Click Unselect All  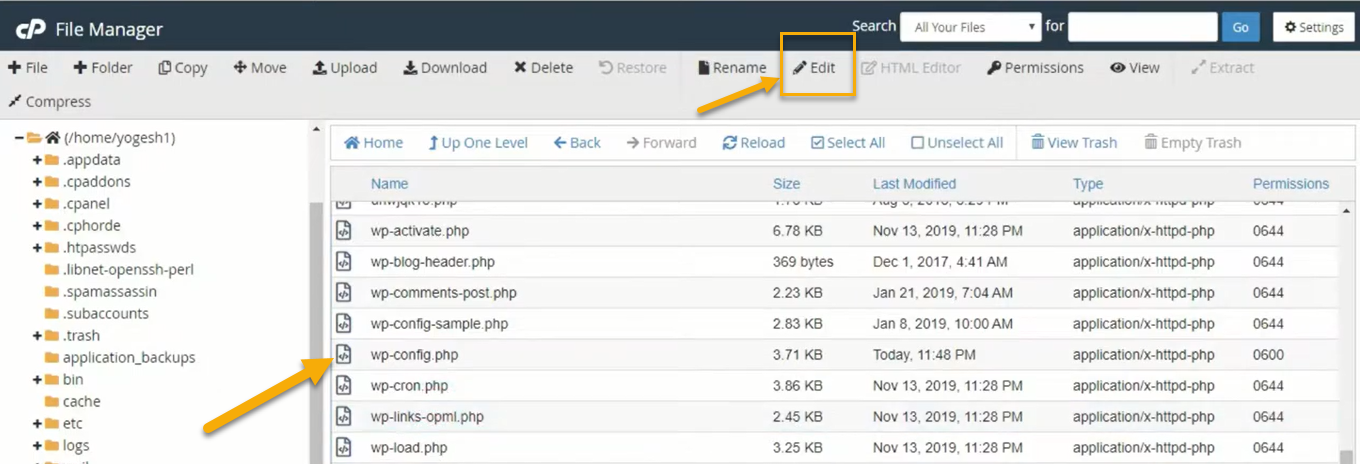[957, 143]
